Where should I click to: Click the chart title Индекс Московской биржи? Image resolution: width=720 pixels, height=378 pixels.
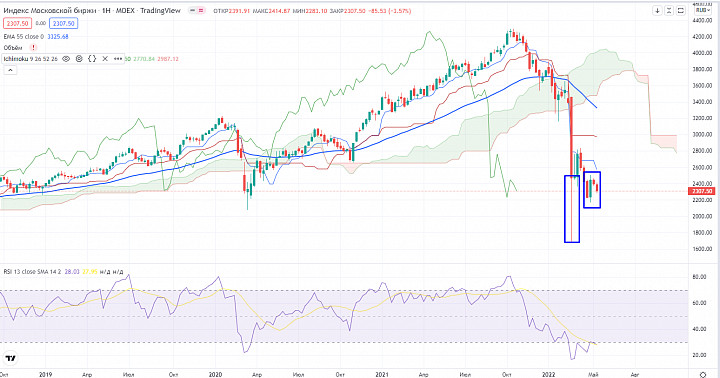click(51, 11)
